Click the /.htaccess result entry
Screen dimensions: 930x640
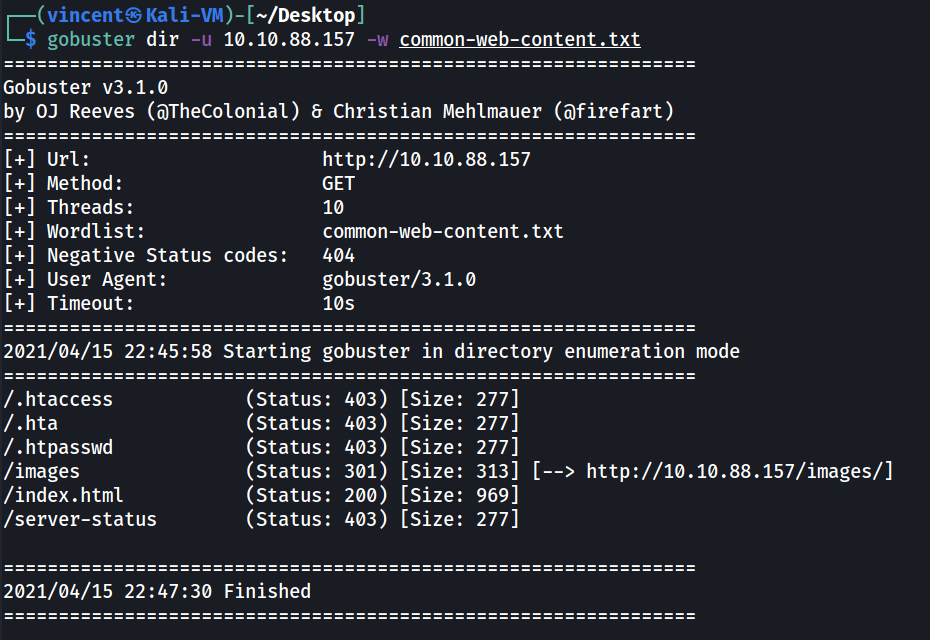point(58,400)
